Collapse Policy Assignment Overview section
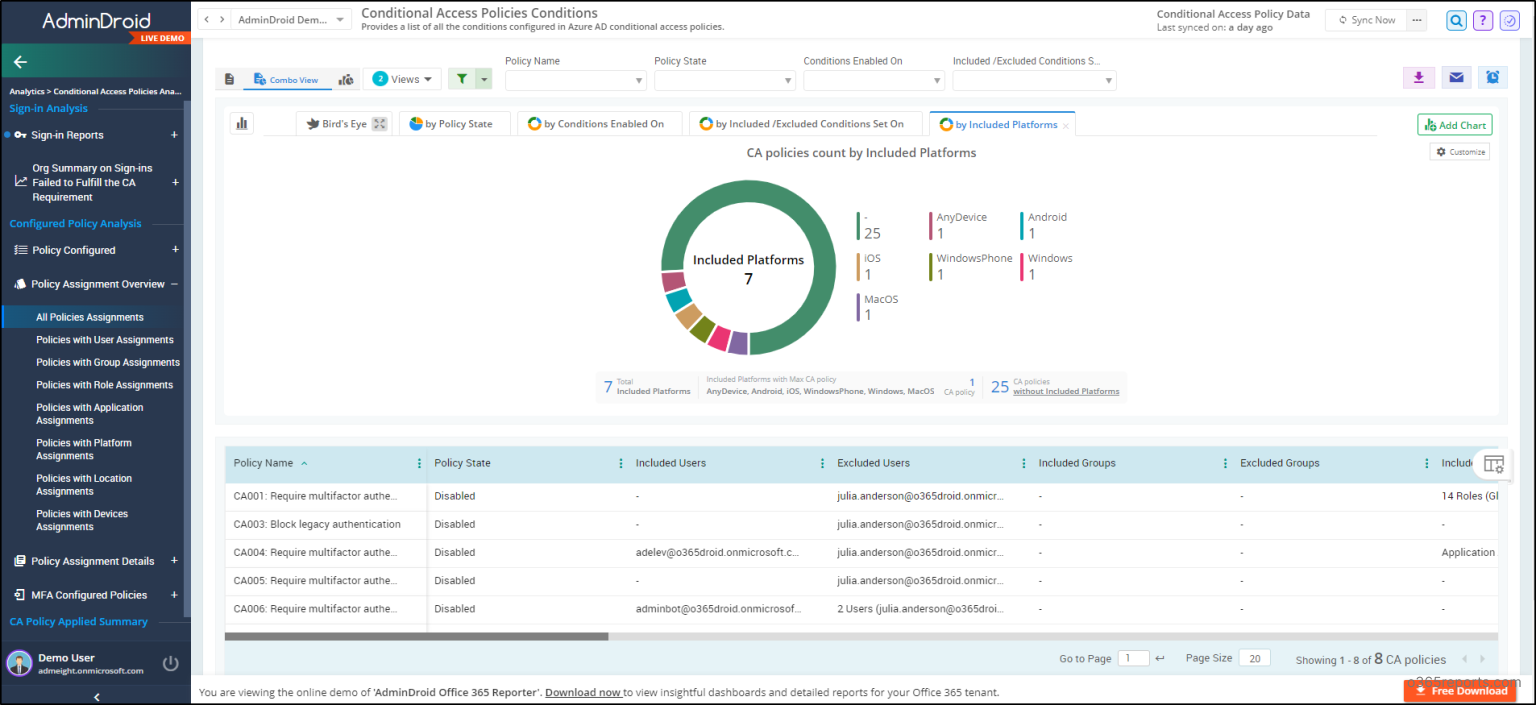1536x705 pixels. 175,284
